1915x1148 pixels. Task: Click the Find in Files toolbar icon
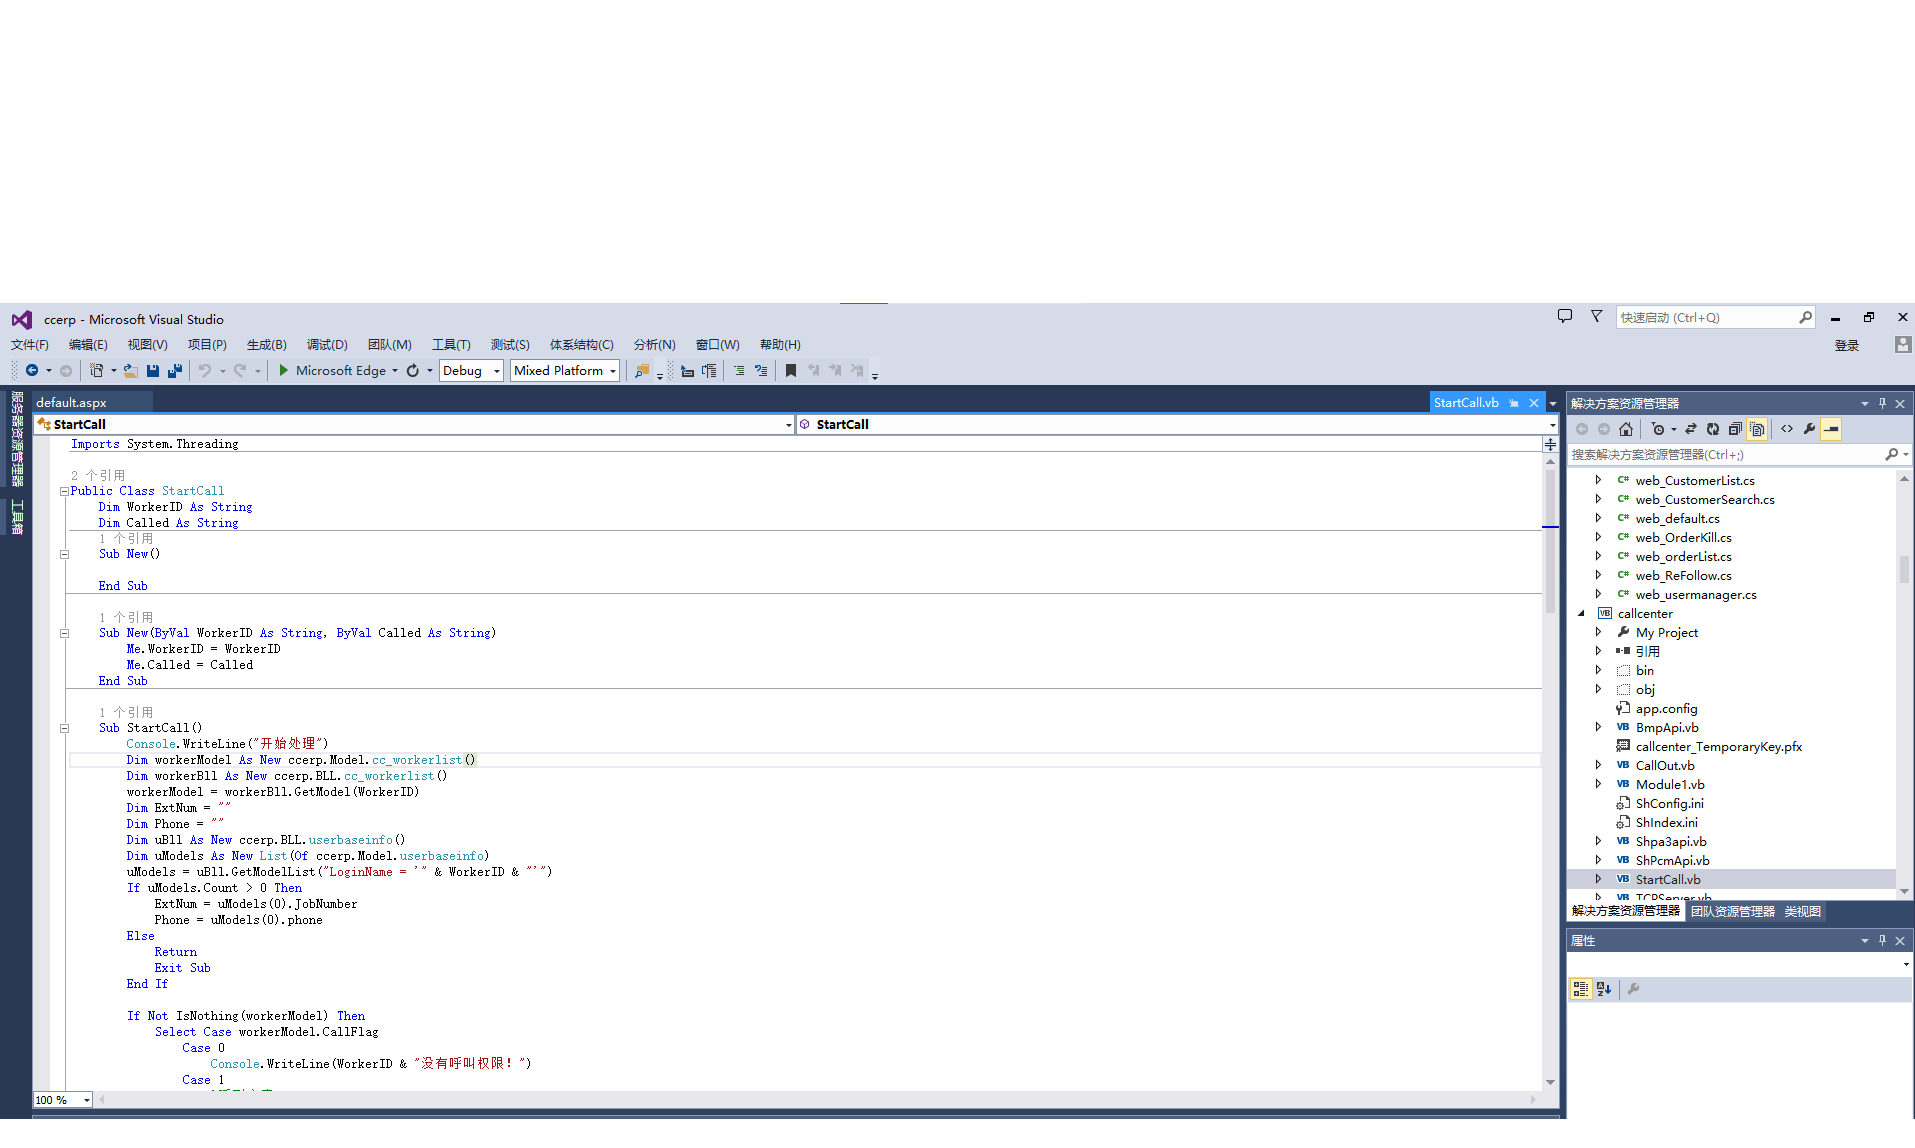642,370
